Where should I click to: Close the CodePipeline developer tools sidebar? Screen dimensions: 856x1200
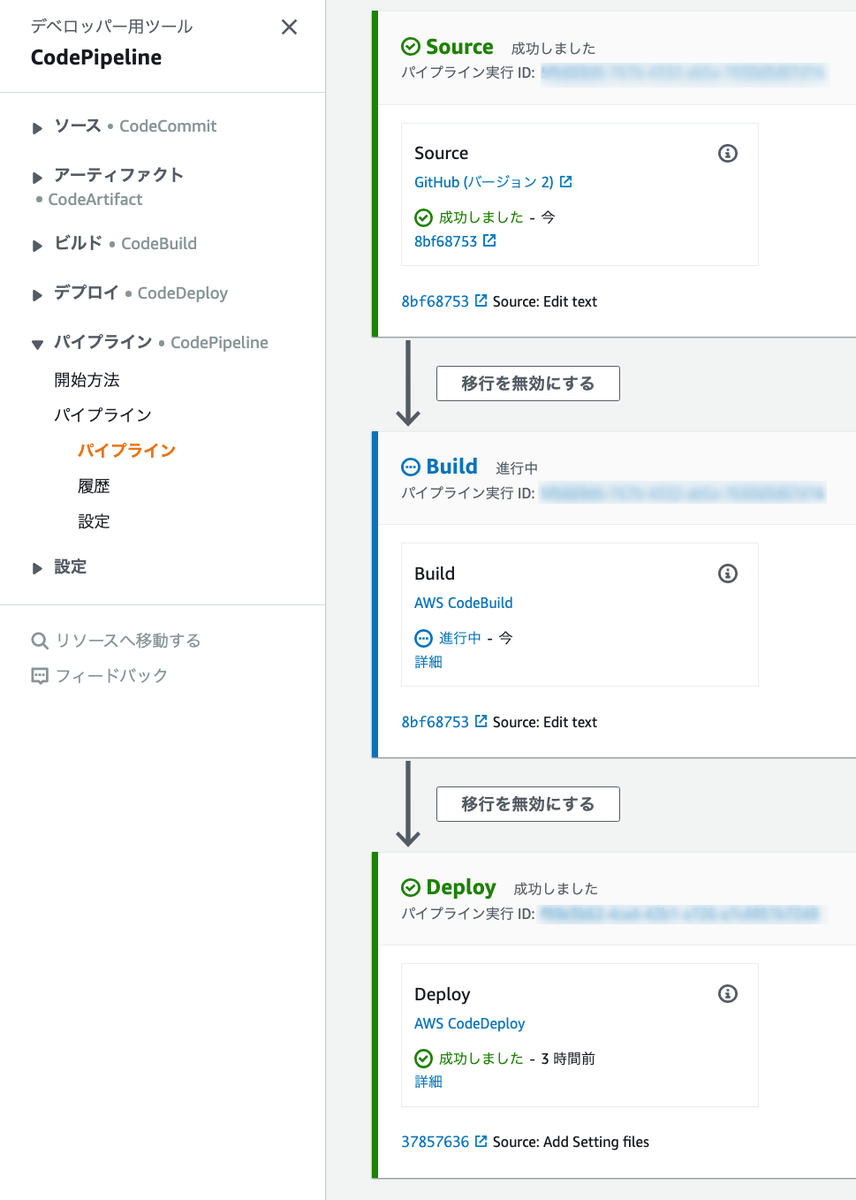point(289,27)
